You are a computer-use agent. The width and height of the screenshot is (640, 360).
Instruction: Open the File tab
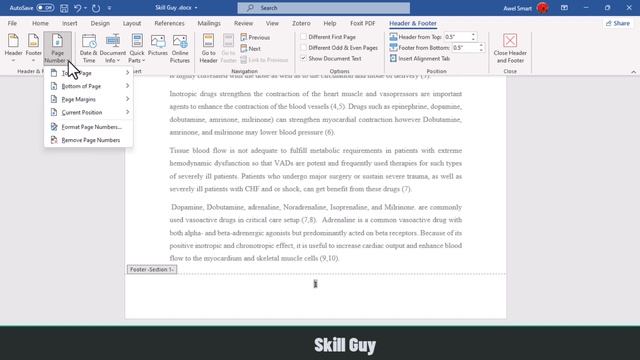pos(12,23)
